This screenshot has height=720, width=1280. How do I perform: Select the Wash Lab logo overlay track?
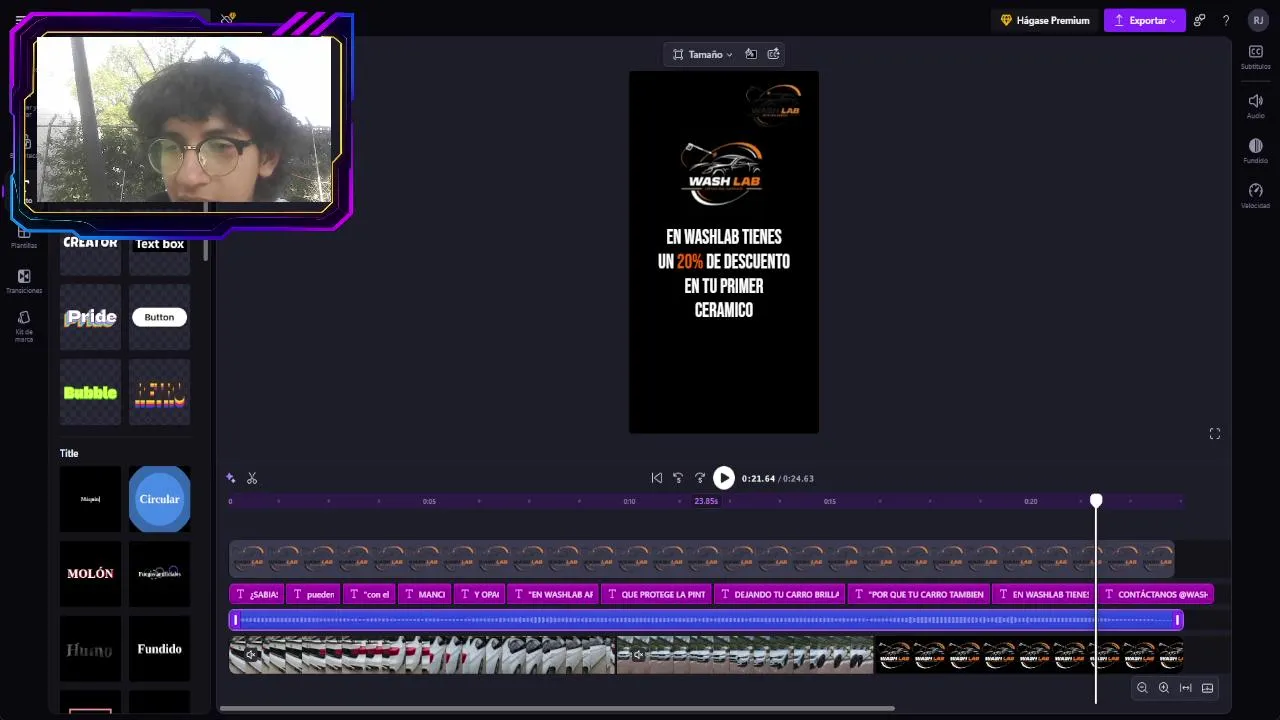701,559
